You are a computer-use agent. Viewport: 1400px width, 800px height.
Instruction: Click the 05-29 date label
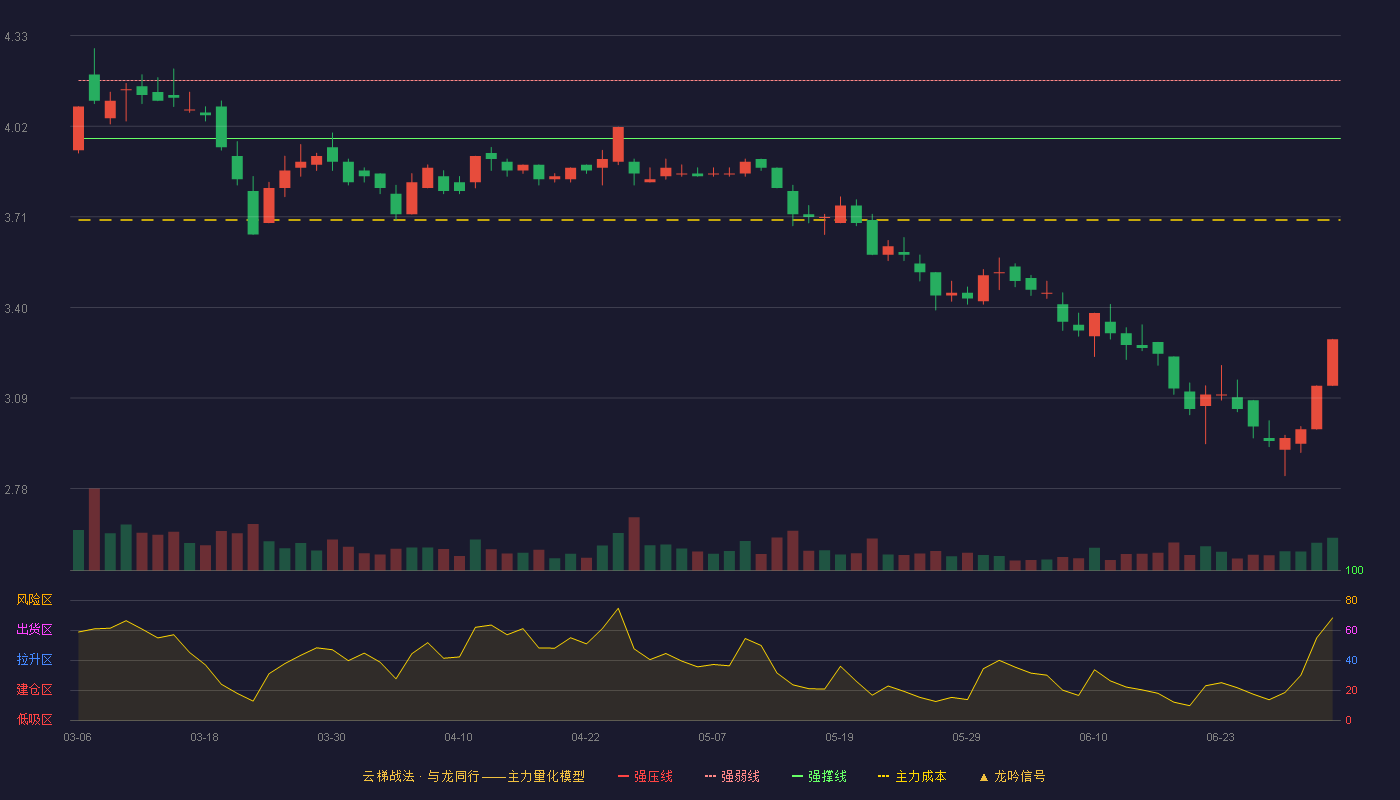tap(966, 737)
